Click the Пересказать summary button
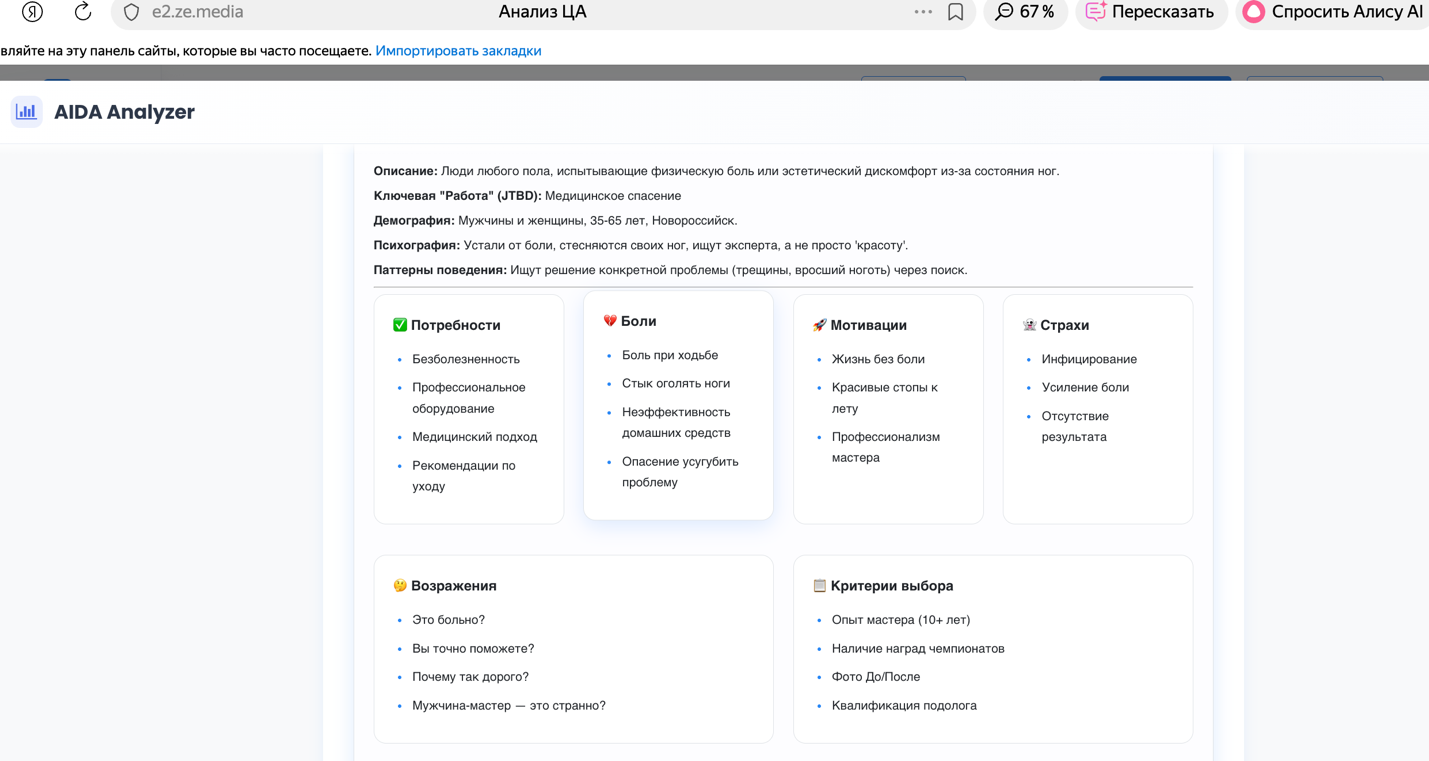 coord(1150,12)
